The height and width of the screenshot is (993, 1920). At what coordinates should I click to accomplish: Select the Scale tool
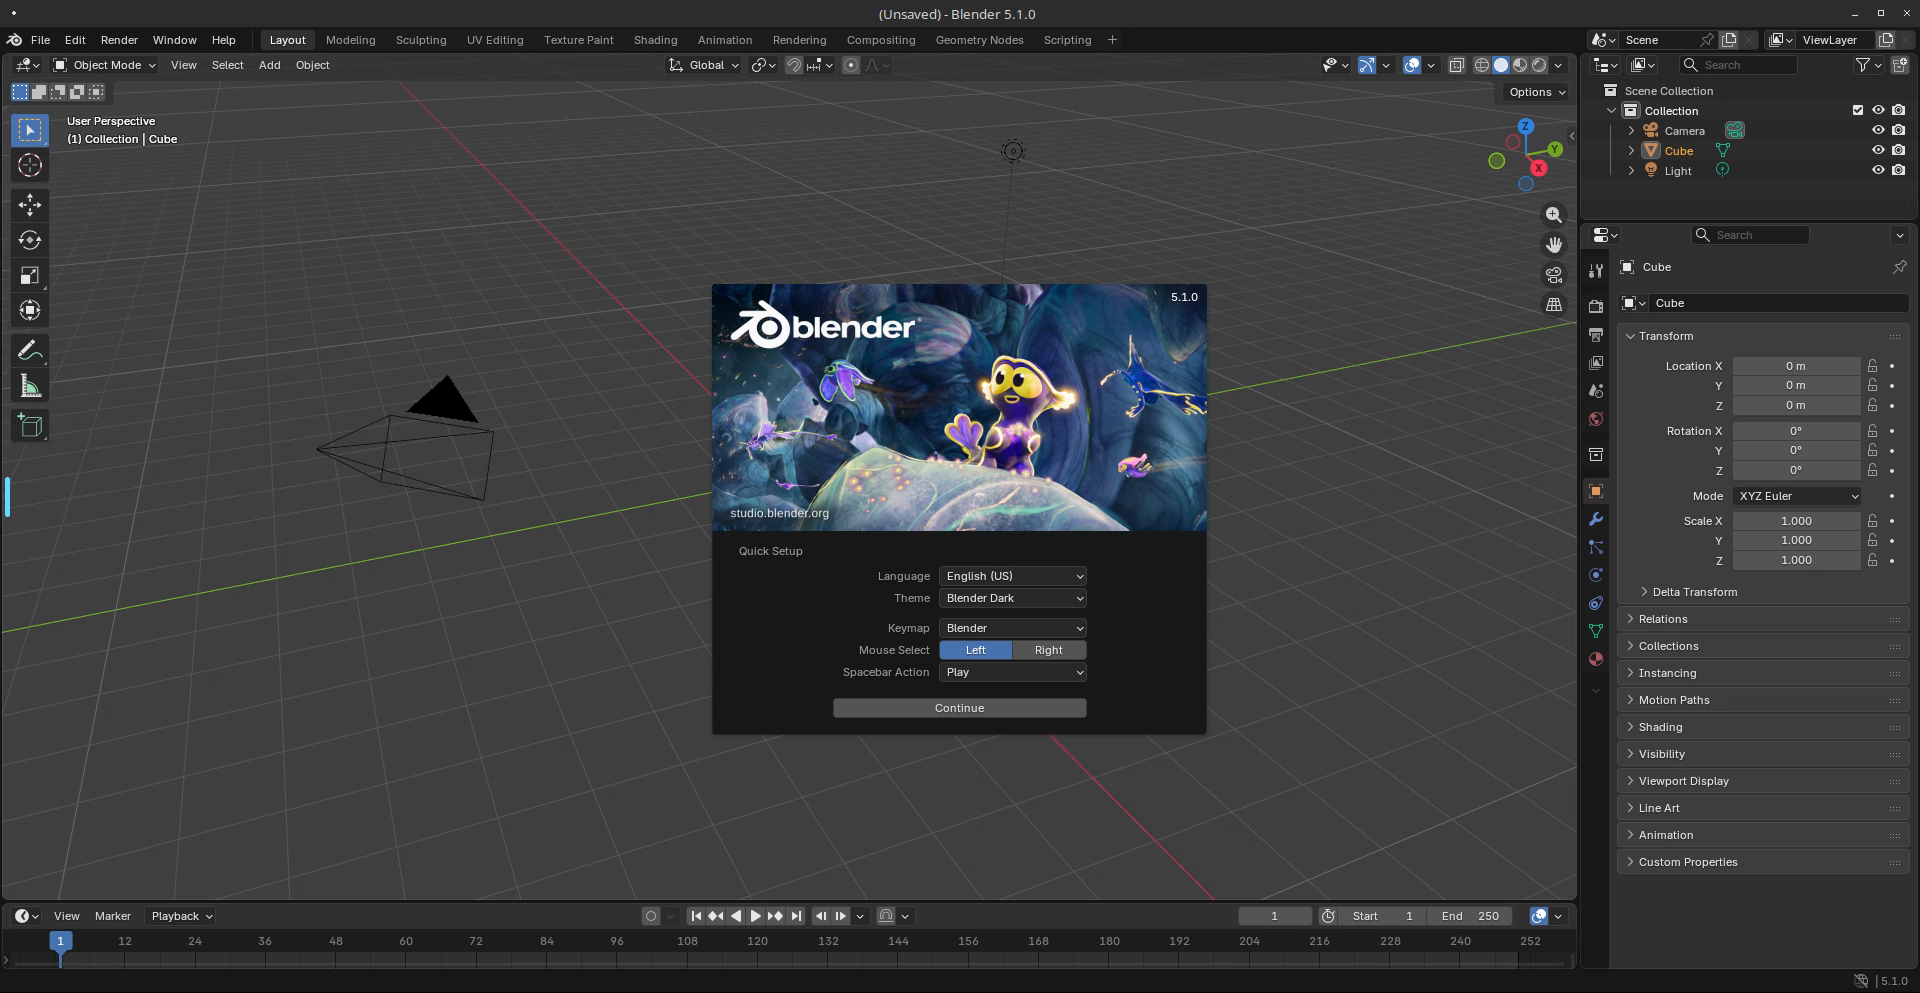(30, 275)
